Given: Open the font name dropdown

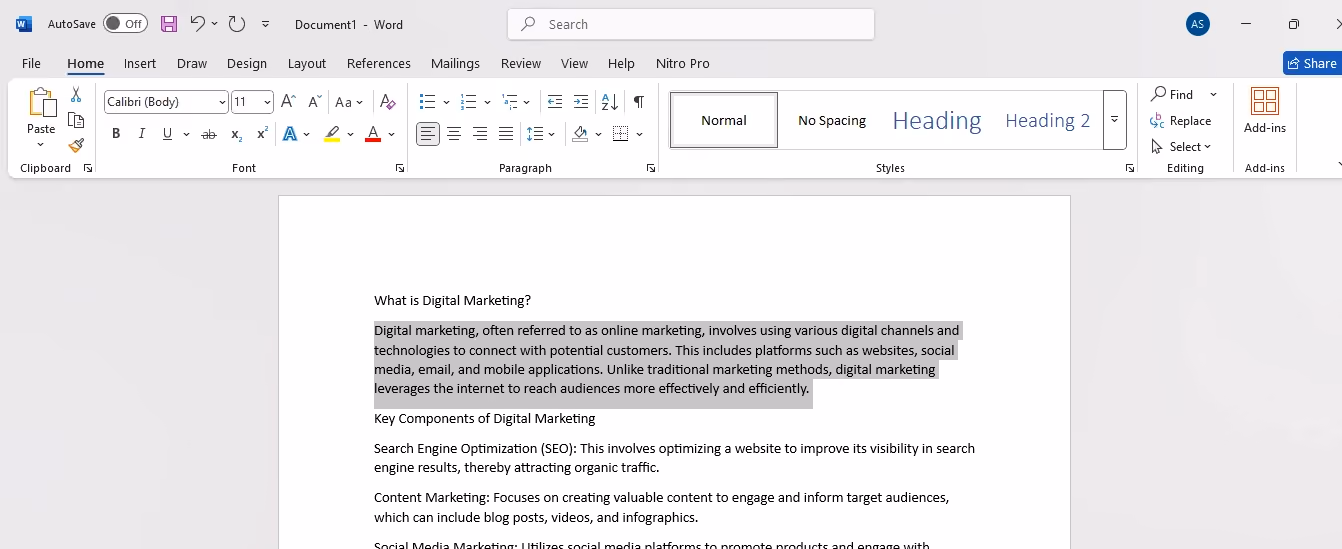Looking at the screenshot, I should pos(222,102).
